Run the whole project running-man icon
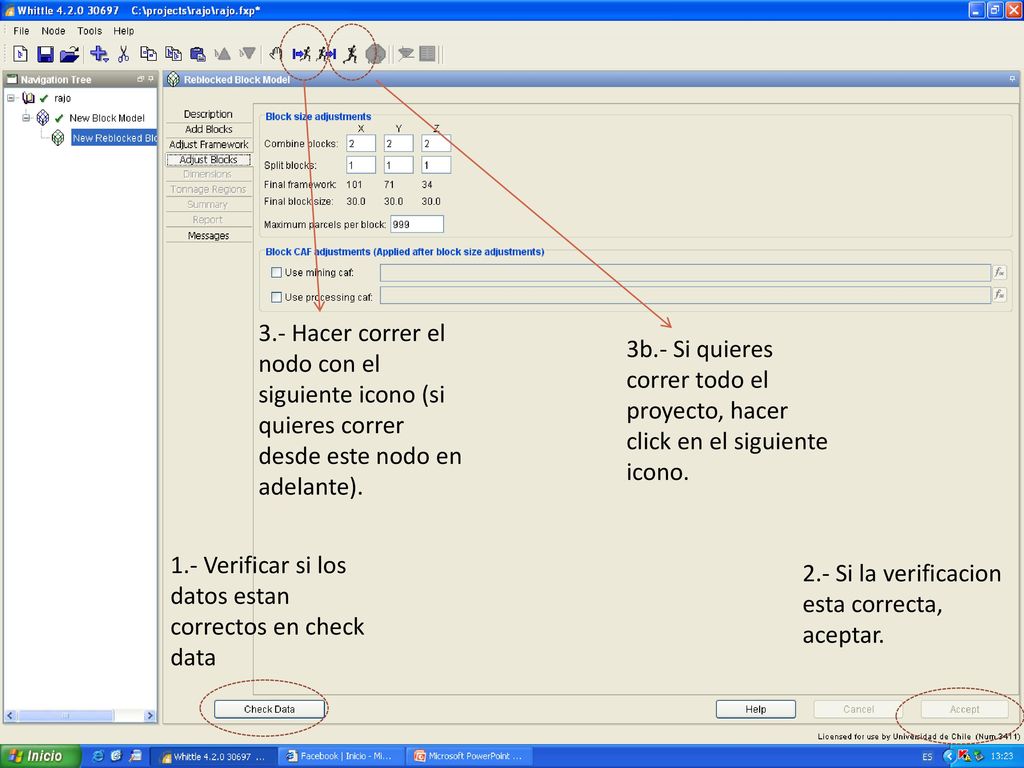The height and width of the screenshot is (768, 1024). coord(351,54)
